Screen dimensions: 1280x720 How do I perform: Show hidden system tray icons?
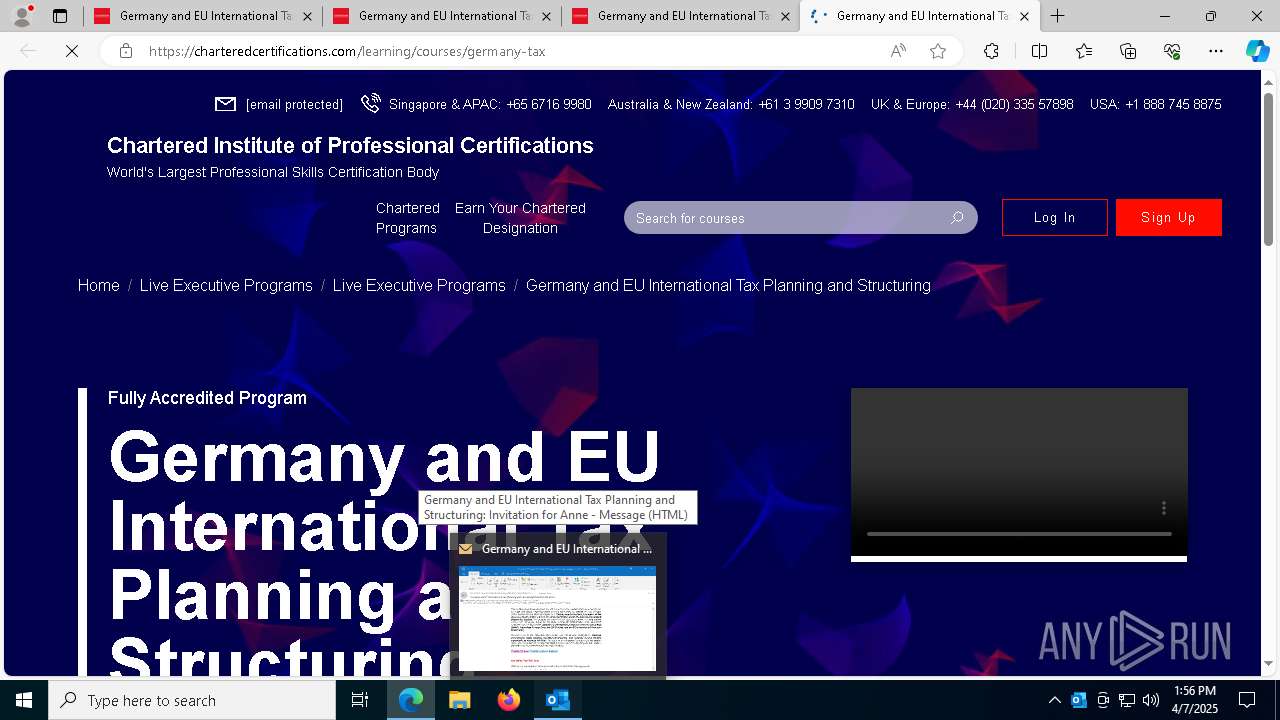point(1054,700)
